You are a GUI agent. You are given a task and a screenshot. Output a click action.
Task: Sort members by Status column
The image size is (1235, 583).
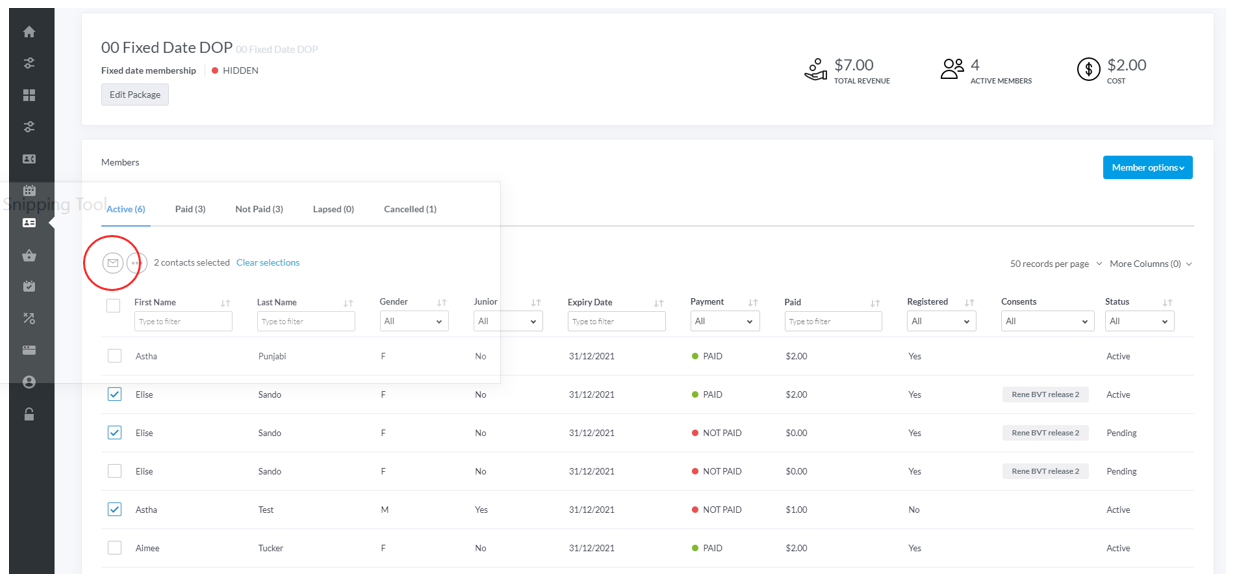(1168, 303)
